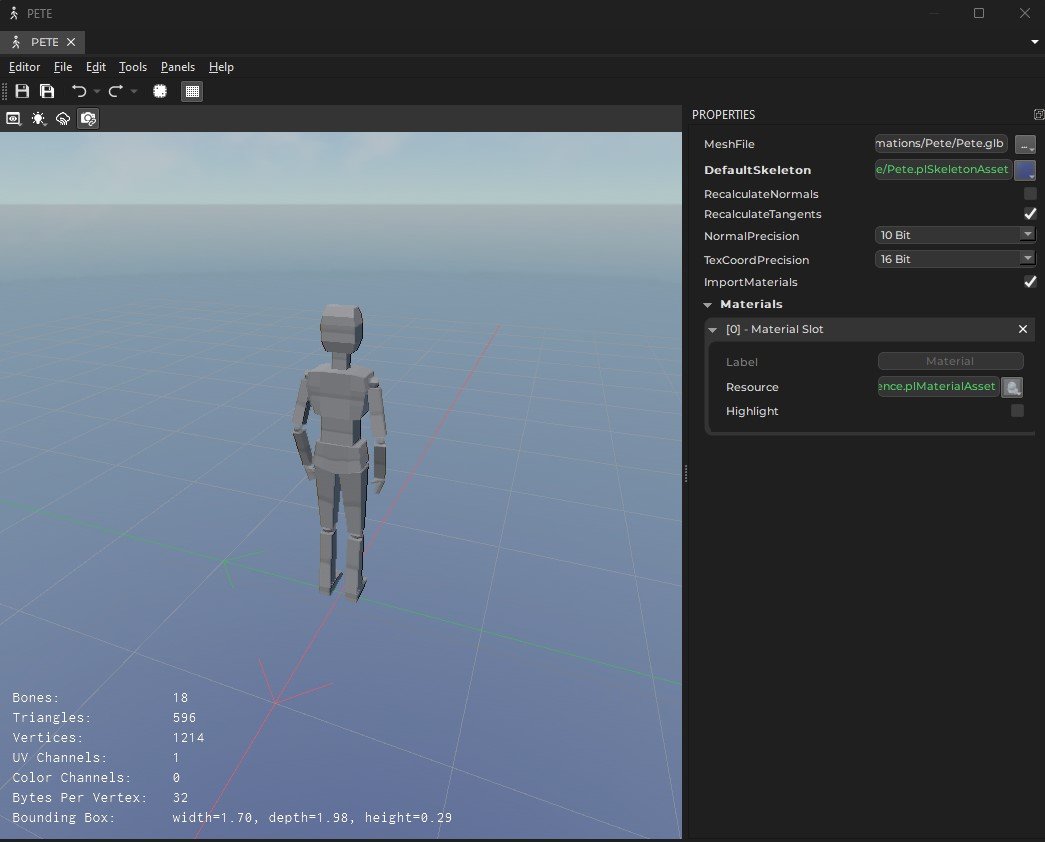
Task: Select the render mode eye icon
Action: 13,118
